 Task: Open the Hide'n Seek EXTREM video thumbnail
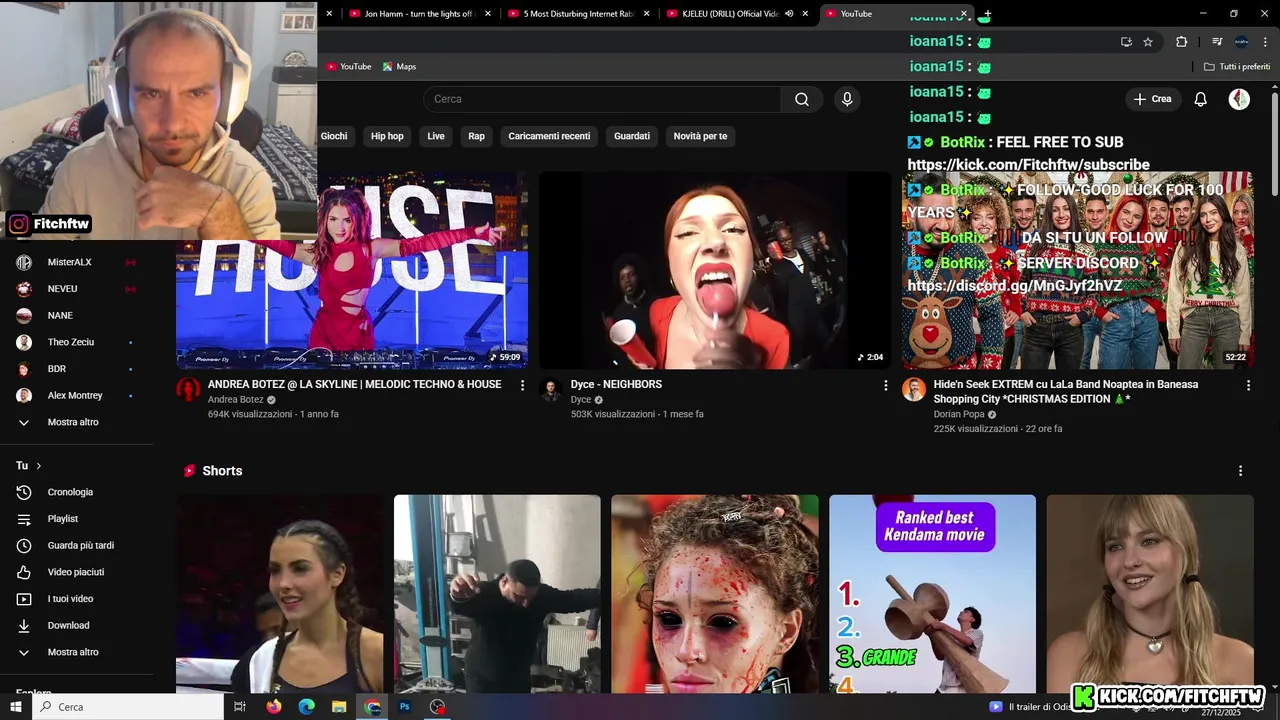coord(1078,270)
